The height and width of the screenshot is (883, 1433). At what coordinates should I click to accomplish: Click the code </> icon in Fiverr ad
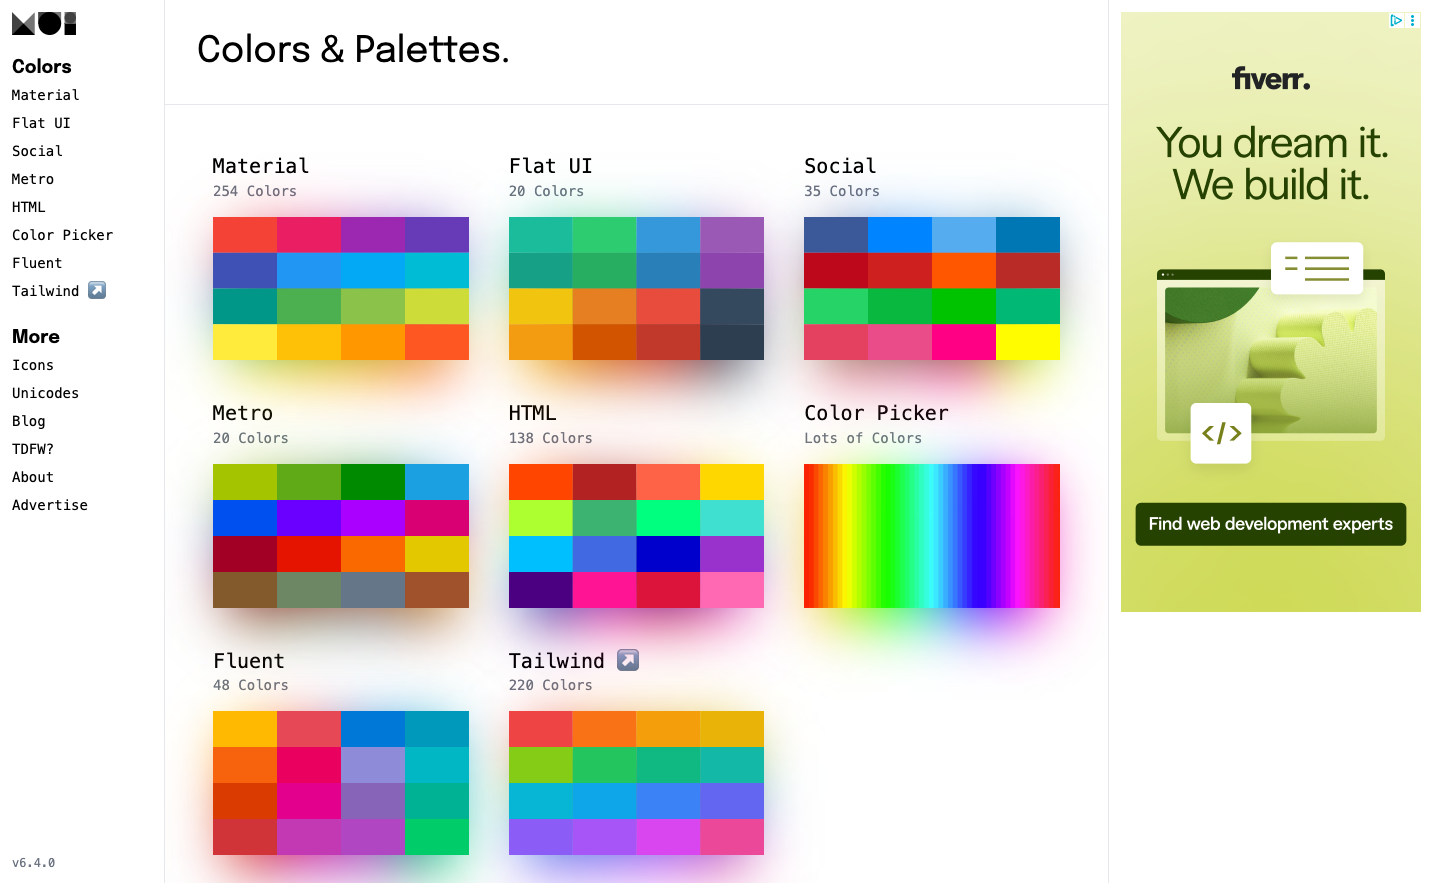tap(1220, 433)
